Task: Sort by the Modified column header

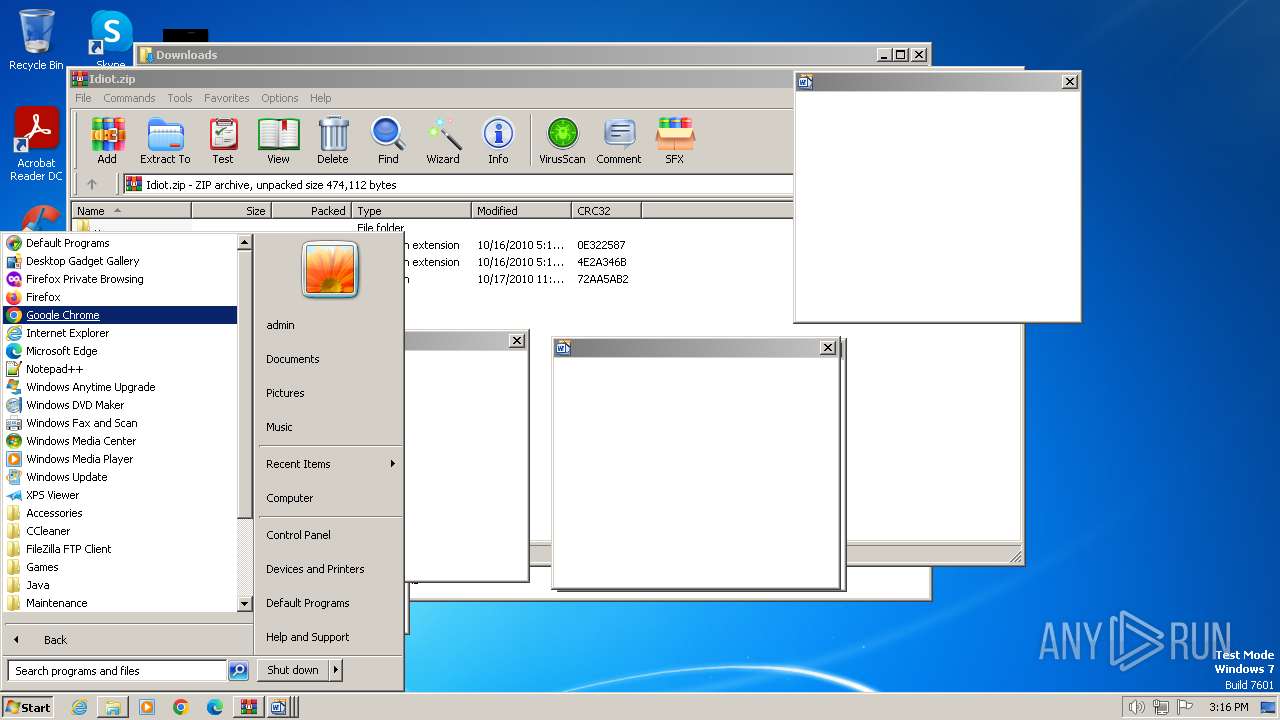Action: [x=521, y=211]
